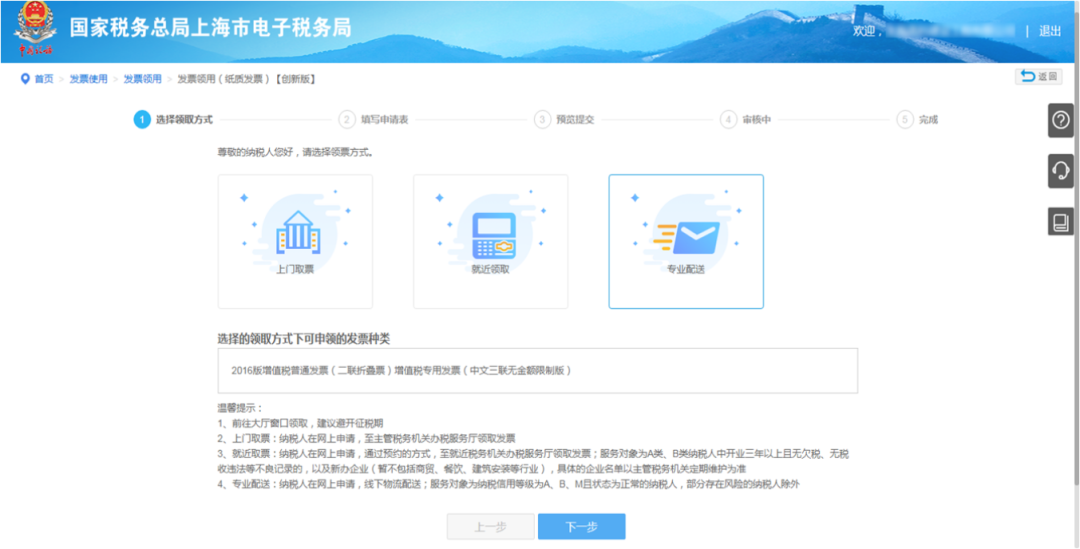Select the 专业配送 option card
The image size is (1080, 549).
pos(686,241)
